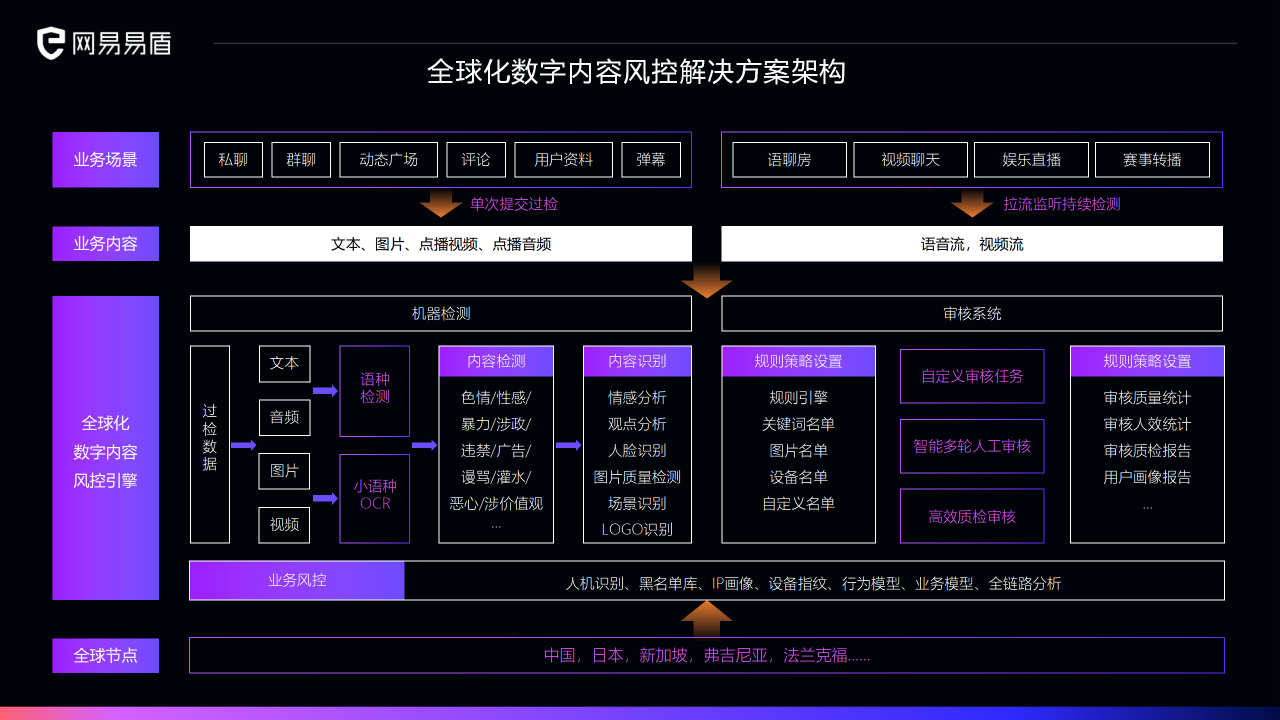Screen dimensions: 1280x720
Task: Select the 情感分析 entry
Action: point(637,397)
